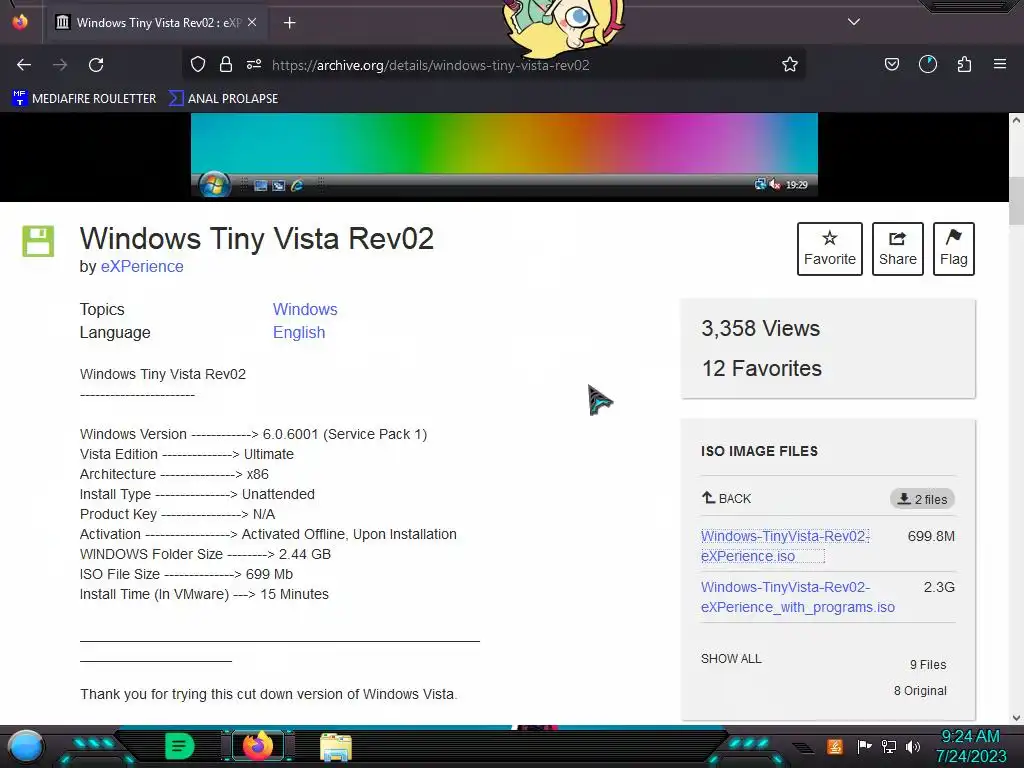Open File Explorer from the taskbar
The height and width of the screenshot is (768, 1024).
click(x=336, y=747)
